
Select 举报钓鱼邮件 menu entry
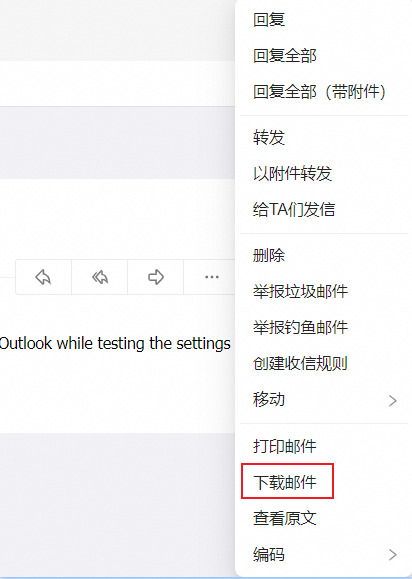(x=300, y=327)
